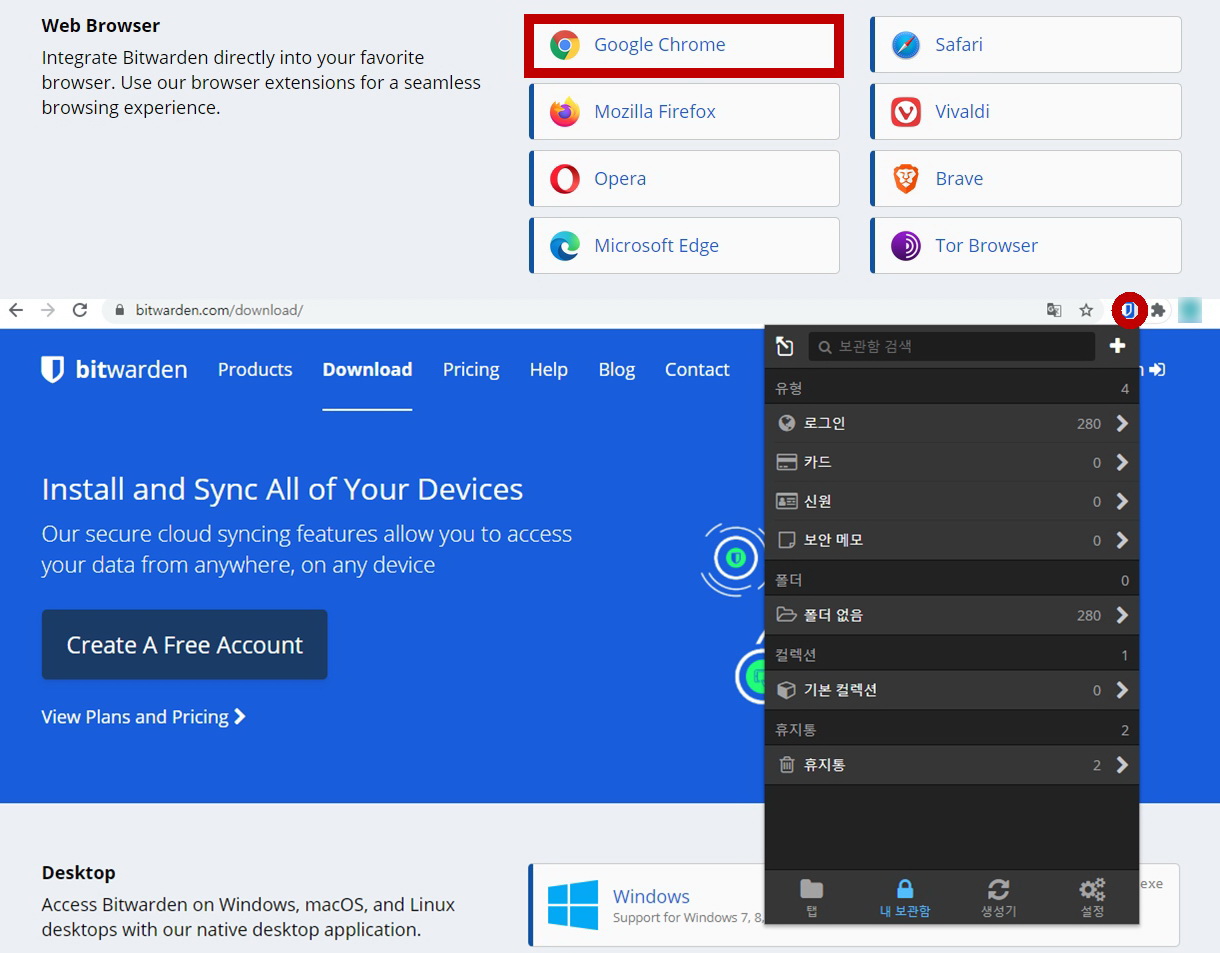Screen dimensions: 1220x953
Task: Click the Mozilla Firefox logo icon
Action: click(565, 112)
